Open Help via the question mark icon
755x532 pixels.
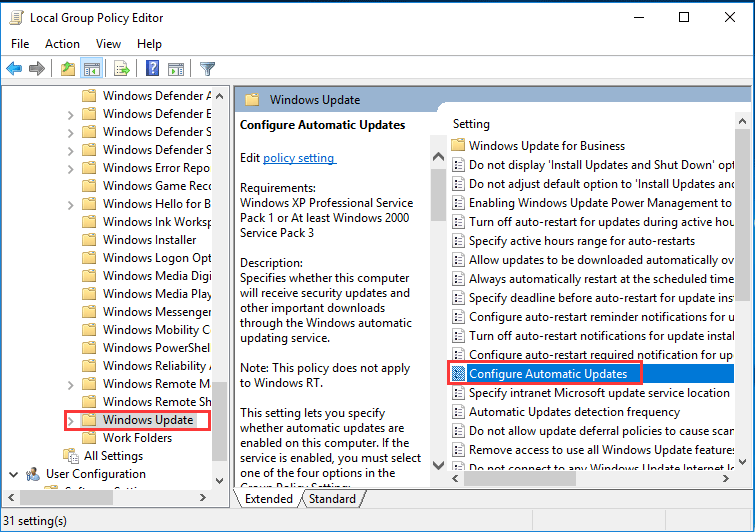point(152,69)
